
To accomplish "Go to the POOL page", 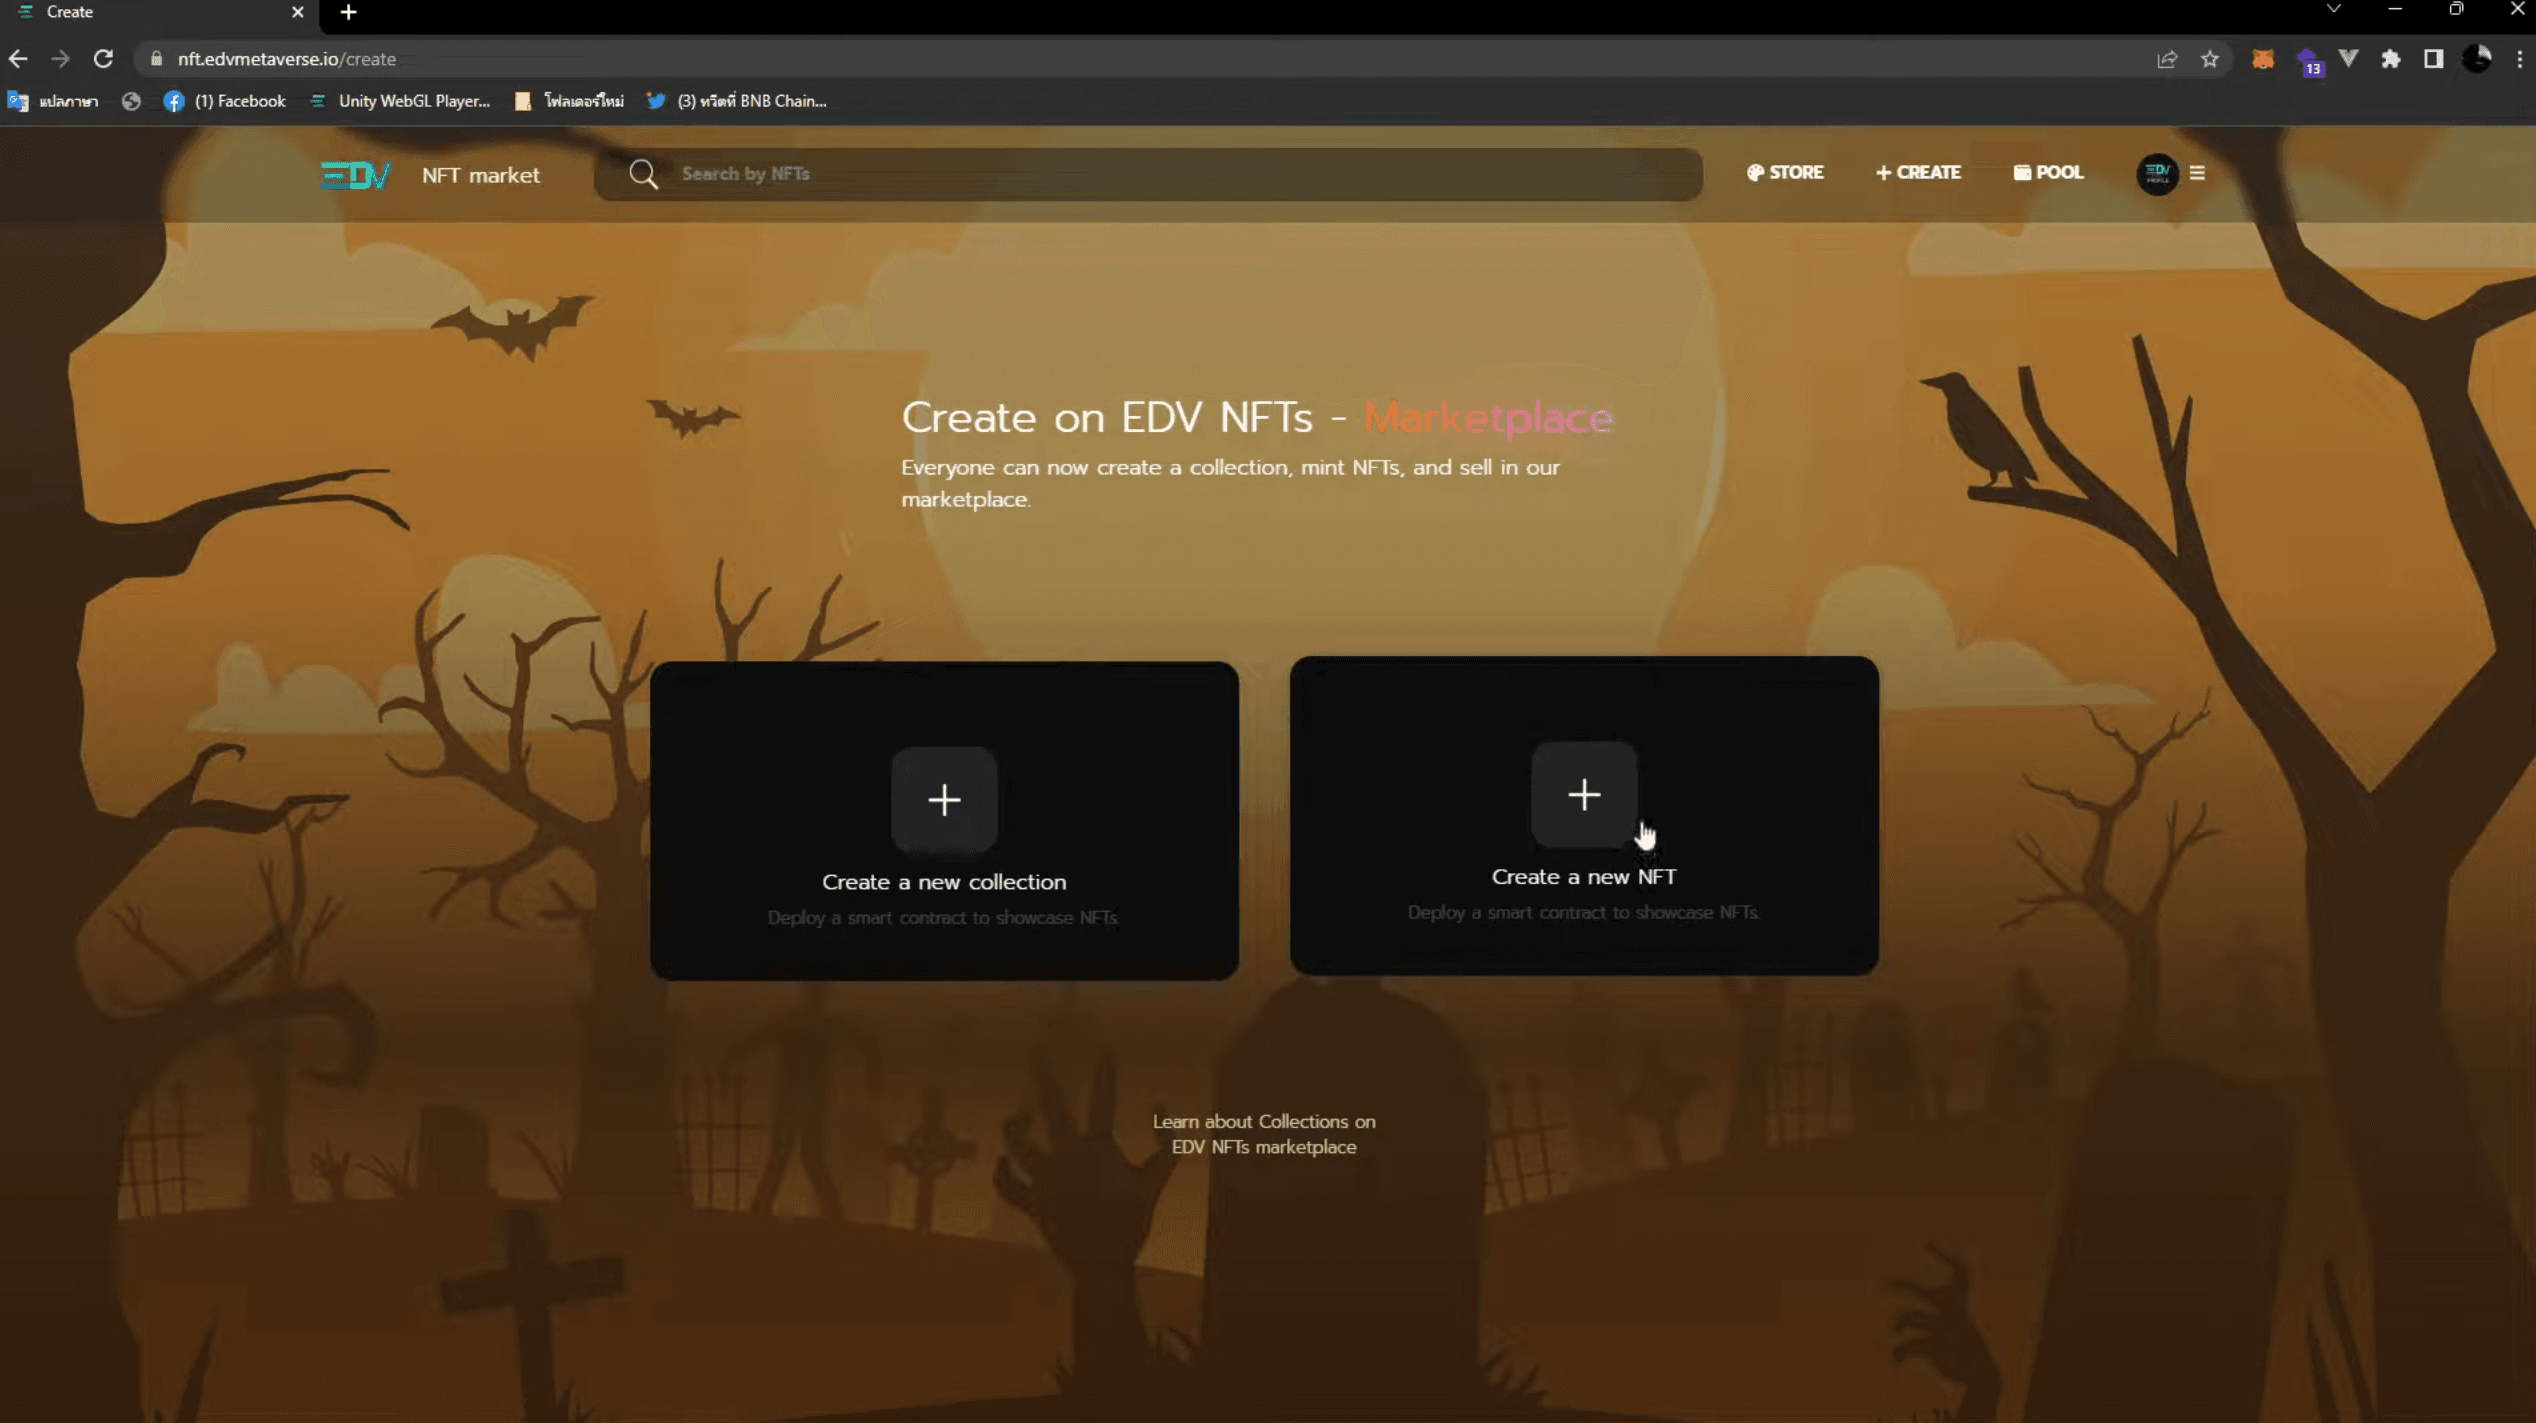I will pos(2048,173).
